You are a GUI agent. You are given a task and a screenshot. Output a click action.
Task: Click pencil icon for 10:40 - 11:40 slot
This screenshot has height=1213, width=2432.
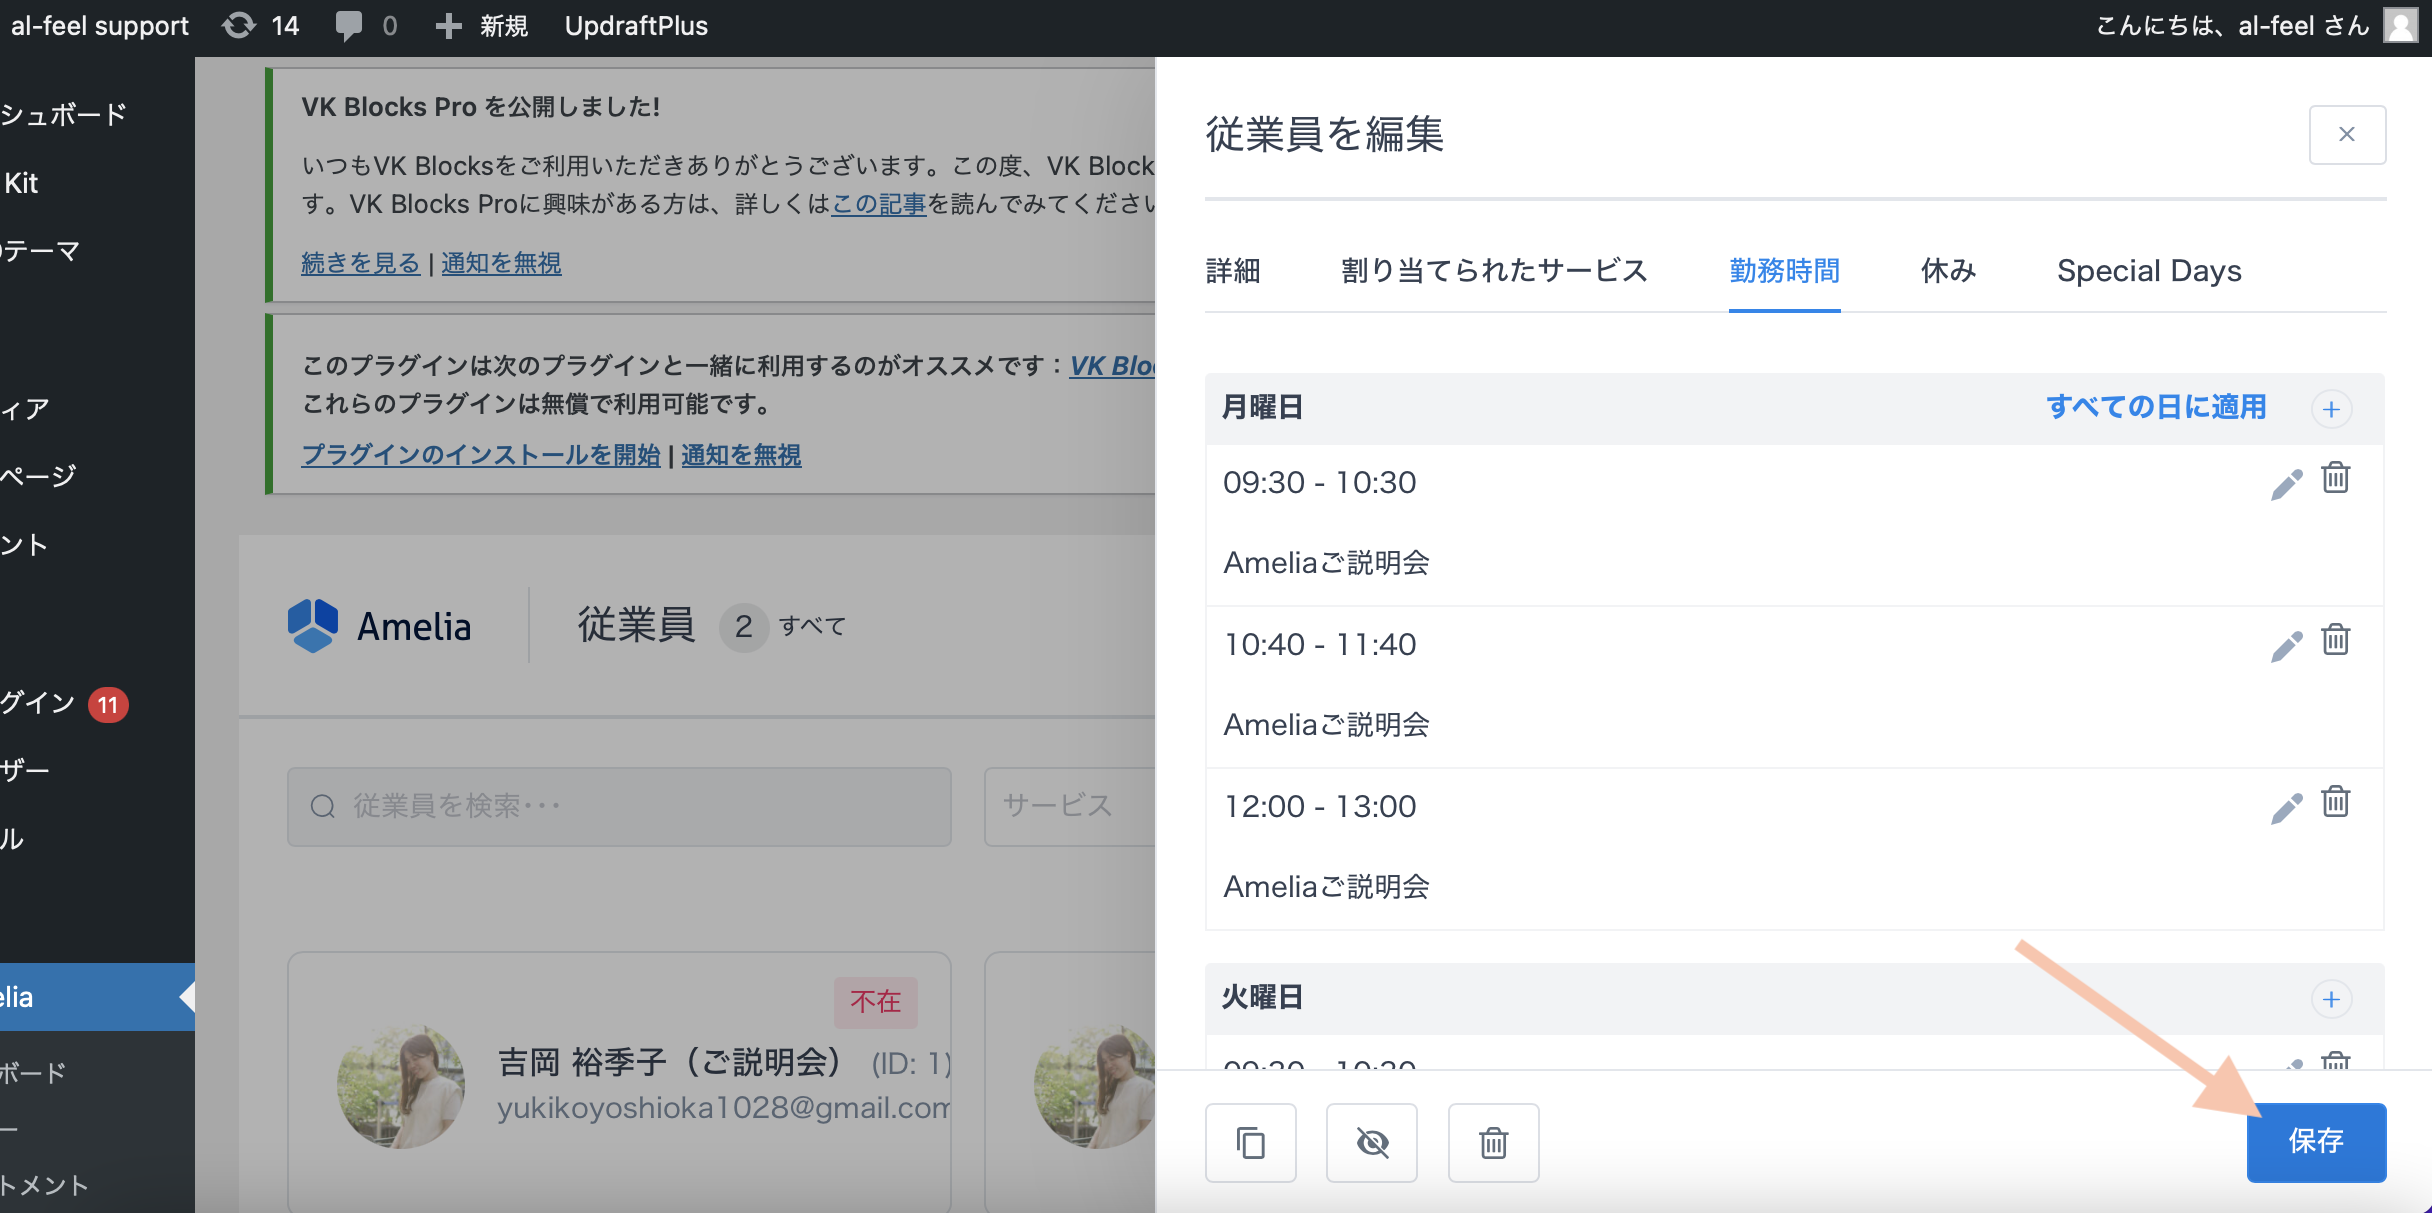tap(2286, 646)
